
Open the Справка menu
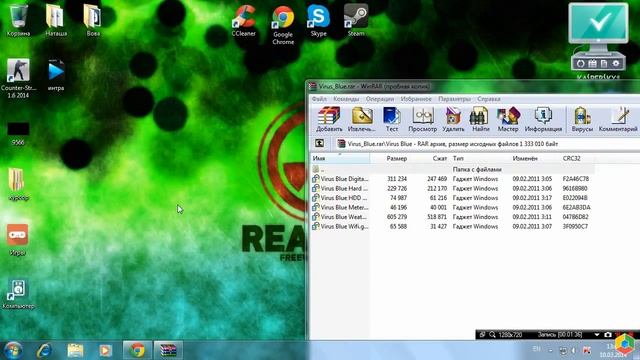pyautogui.click(x=489, y=99)
